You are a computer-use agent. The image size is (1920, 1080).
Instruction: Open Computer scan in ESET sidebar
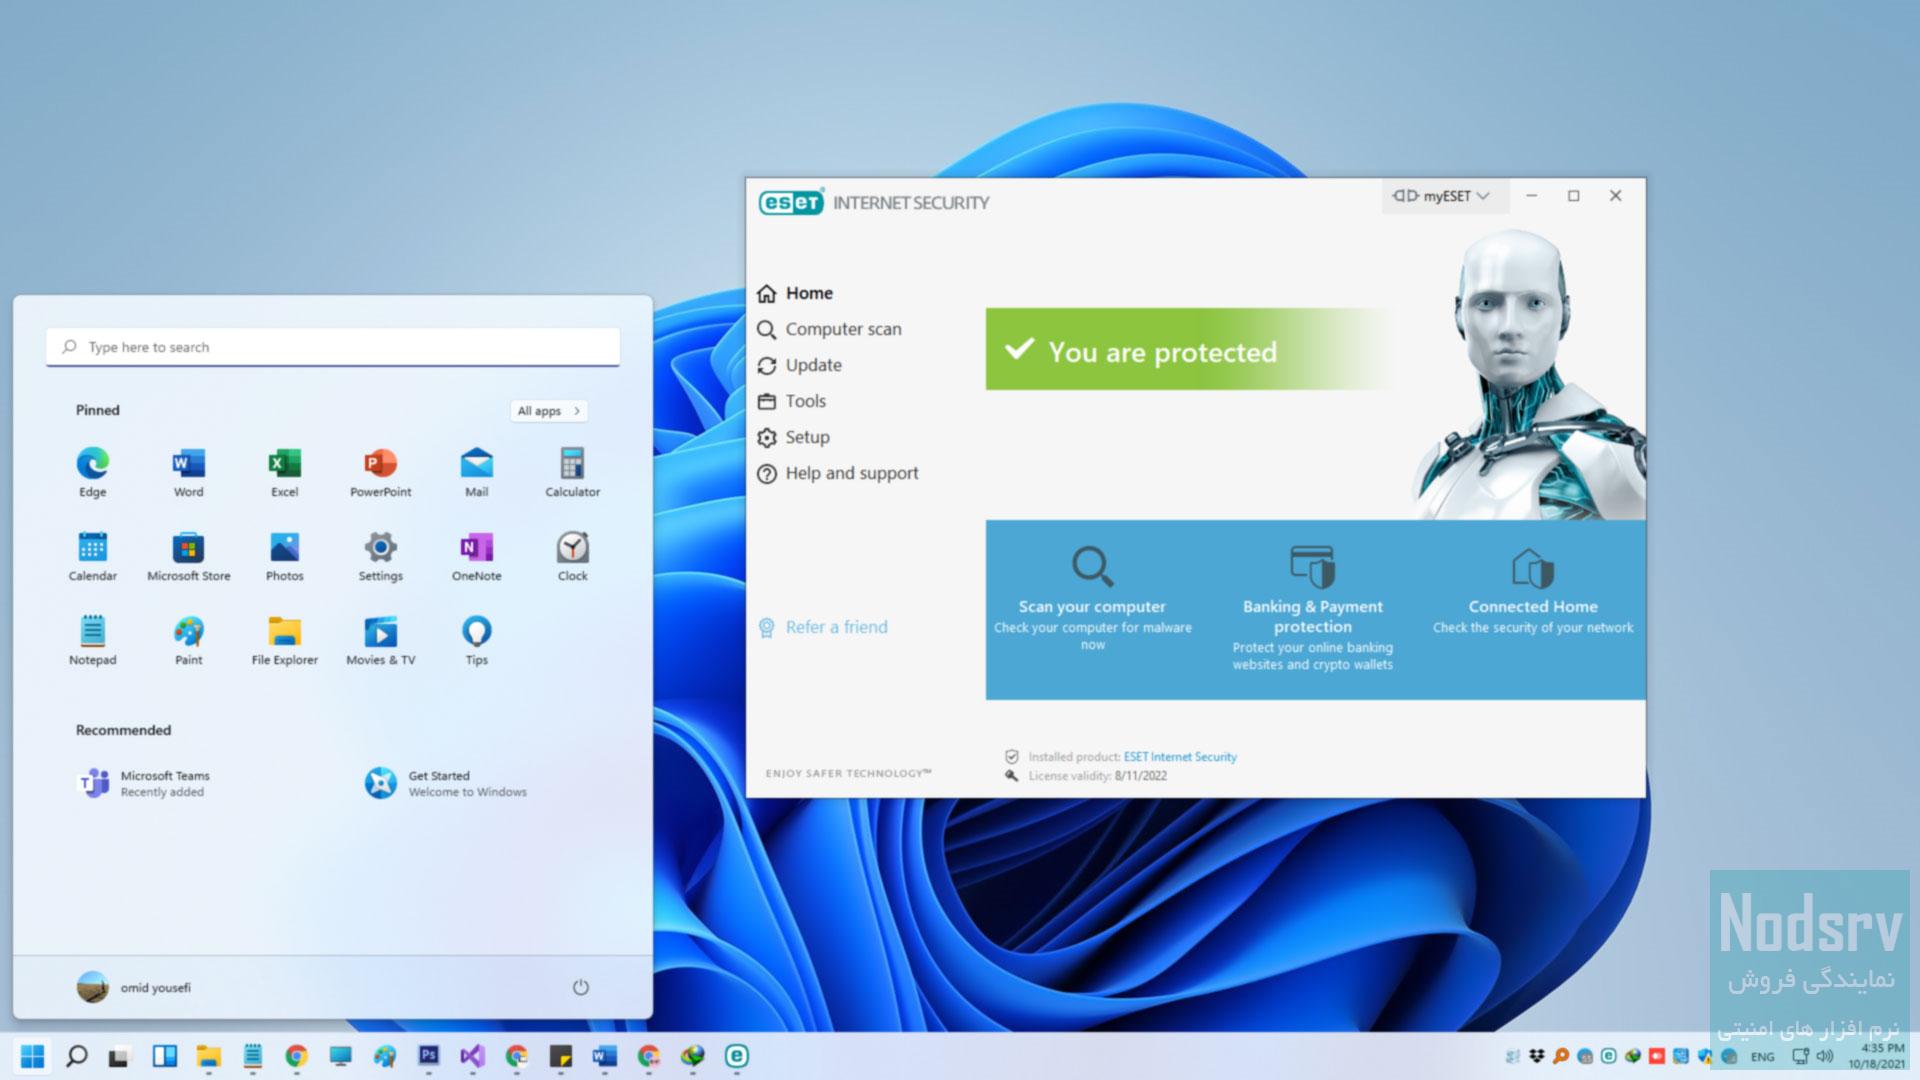[830, 329]
